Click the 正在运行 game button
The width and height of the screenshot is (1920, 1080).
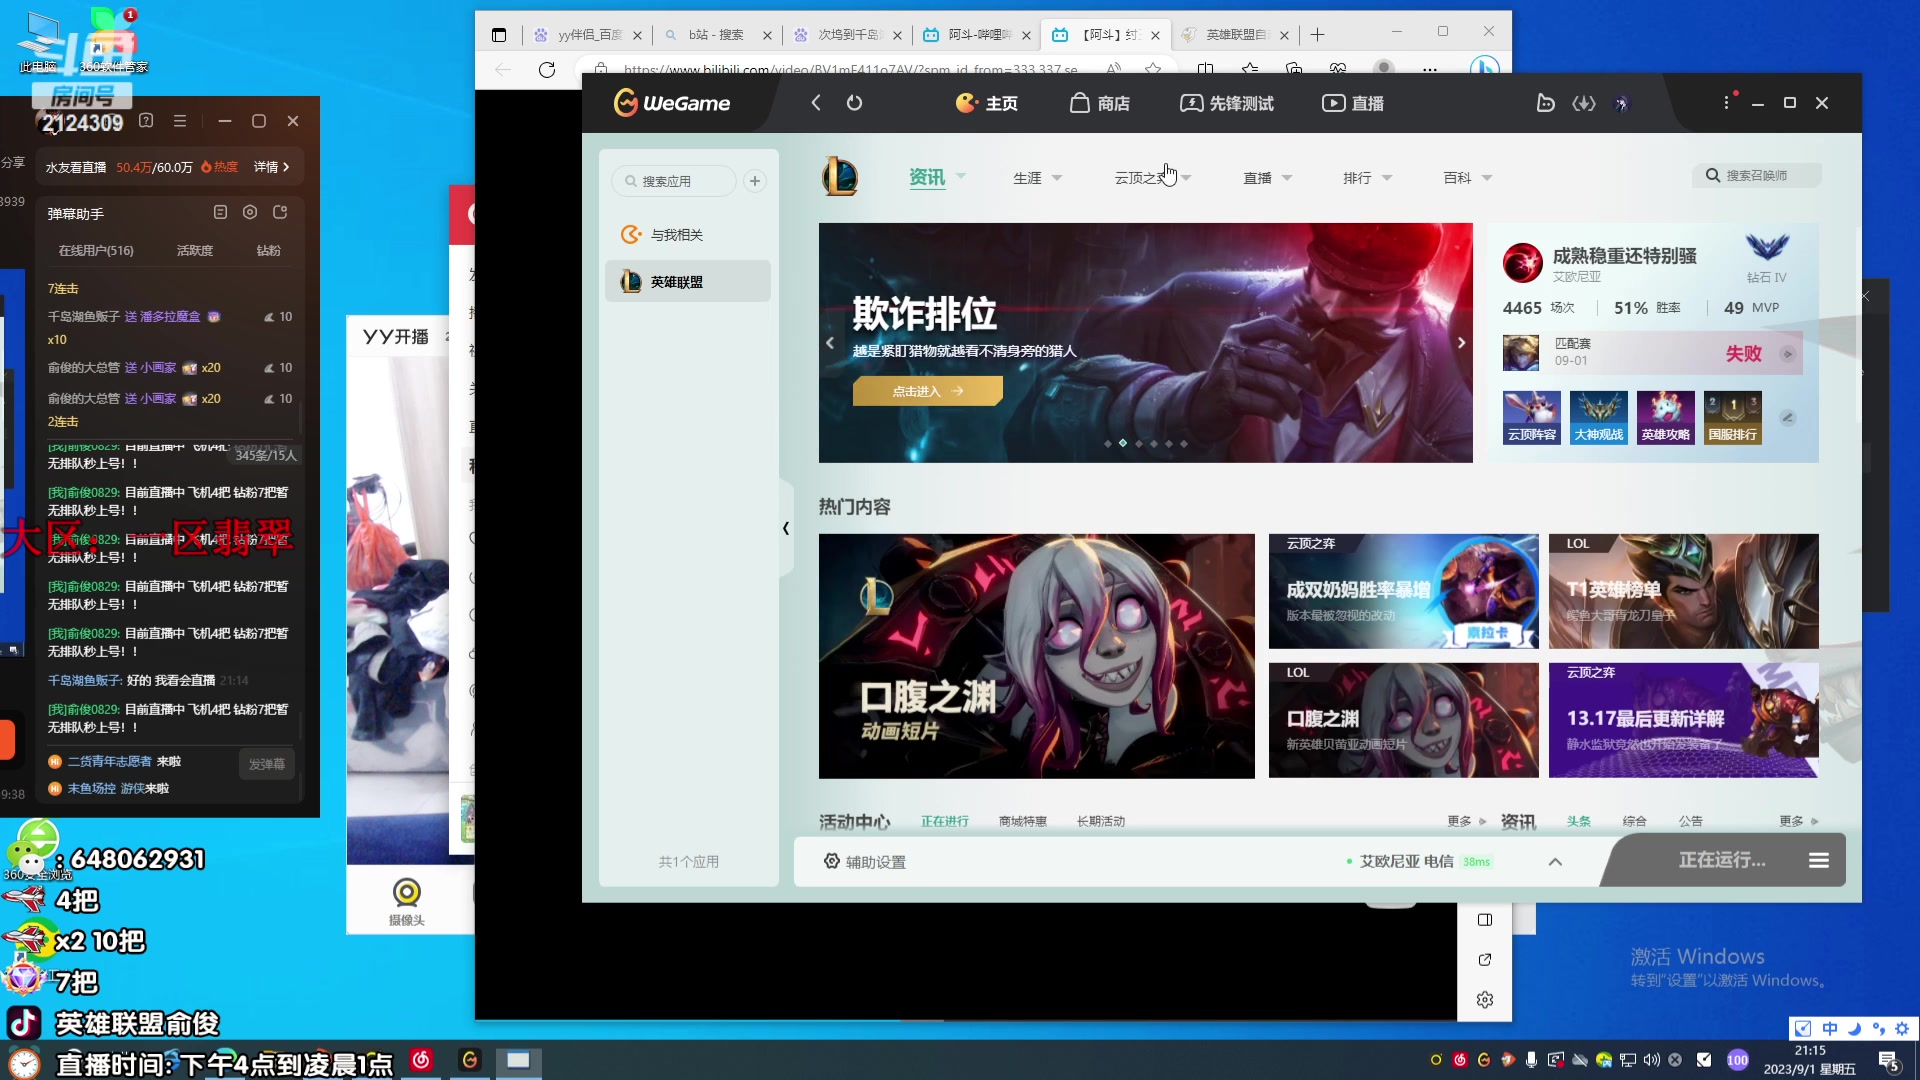1722,860
